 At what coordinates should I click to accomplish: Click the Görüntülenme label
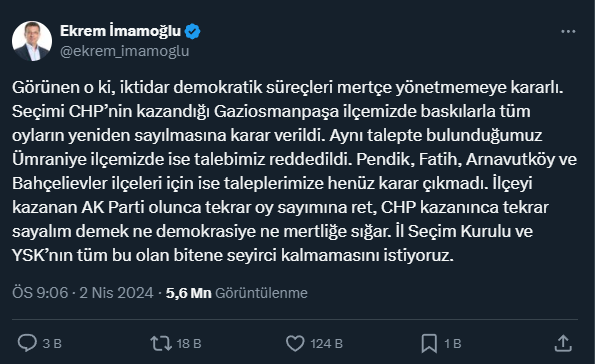[261, 293]
